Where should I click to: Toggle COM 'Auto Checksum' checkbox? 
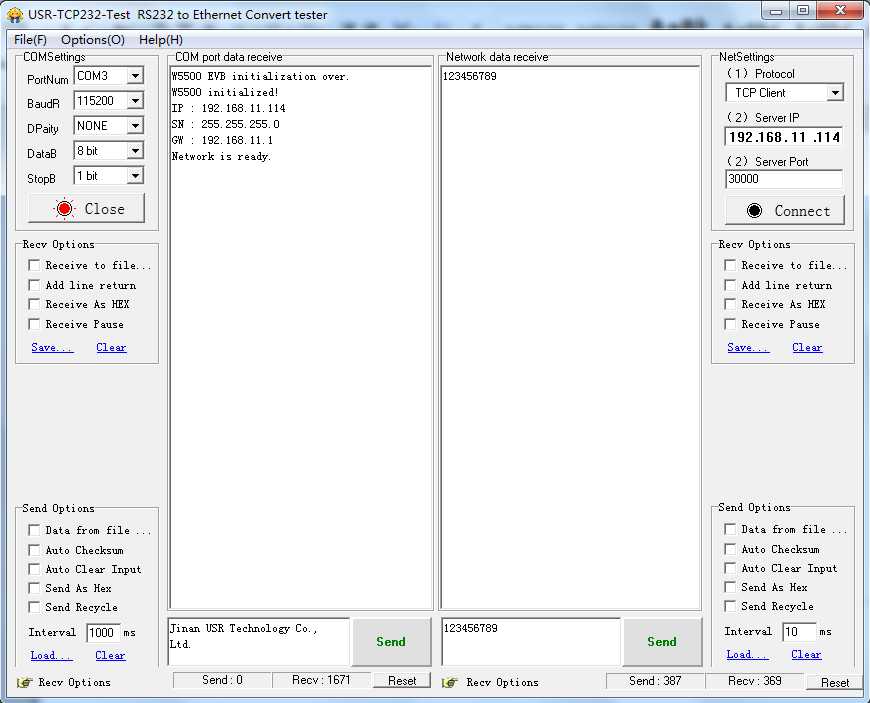click(x=34, y=550)
